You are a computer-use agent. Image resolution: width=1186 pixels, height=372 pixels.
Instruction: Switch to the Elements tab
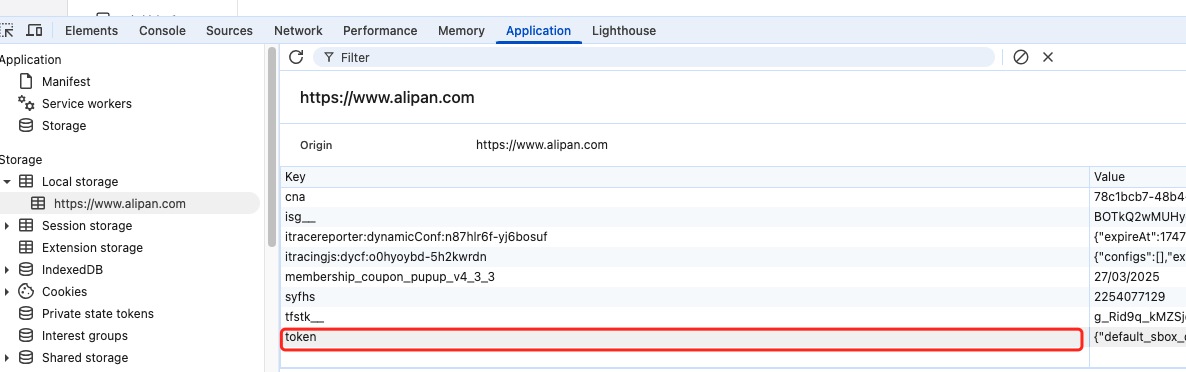[x=92, y=30]
